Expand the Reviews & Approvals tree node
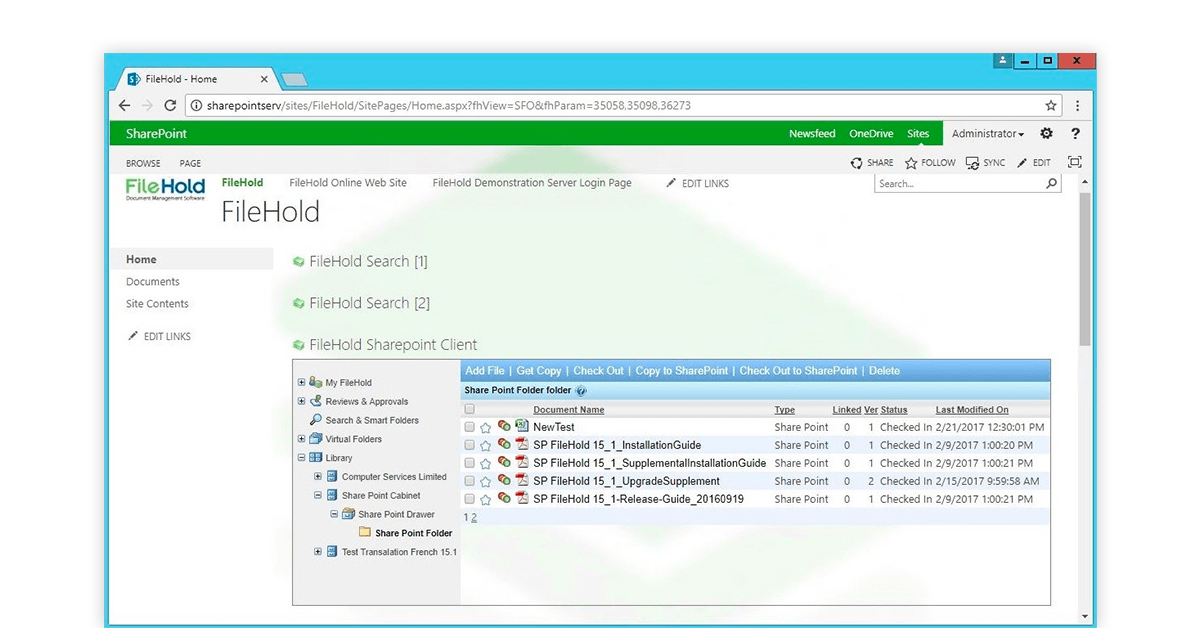The height and width of the screenshot is (628, 1200). click(302, 401)
